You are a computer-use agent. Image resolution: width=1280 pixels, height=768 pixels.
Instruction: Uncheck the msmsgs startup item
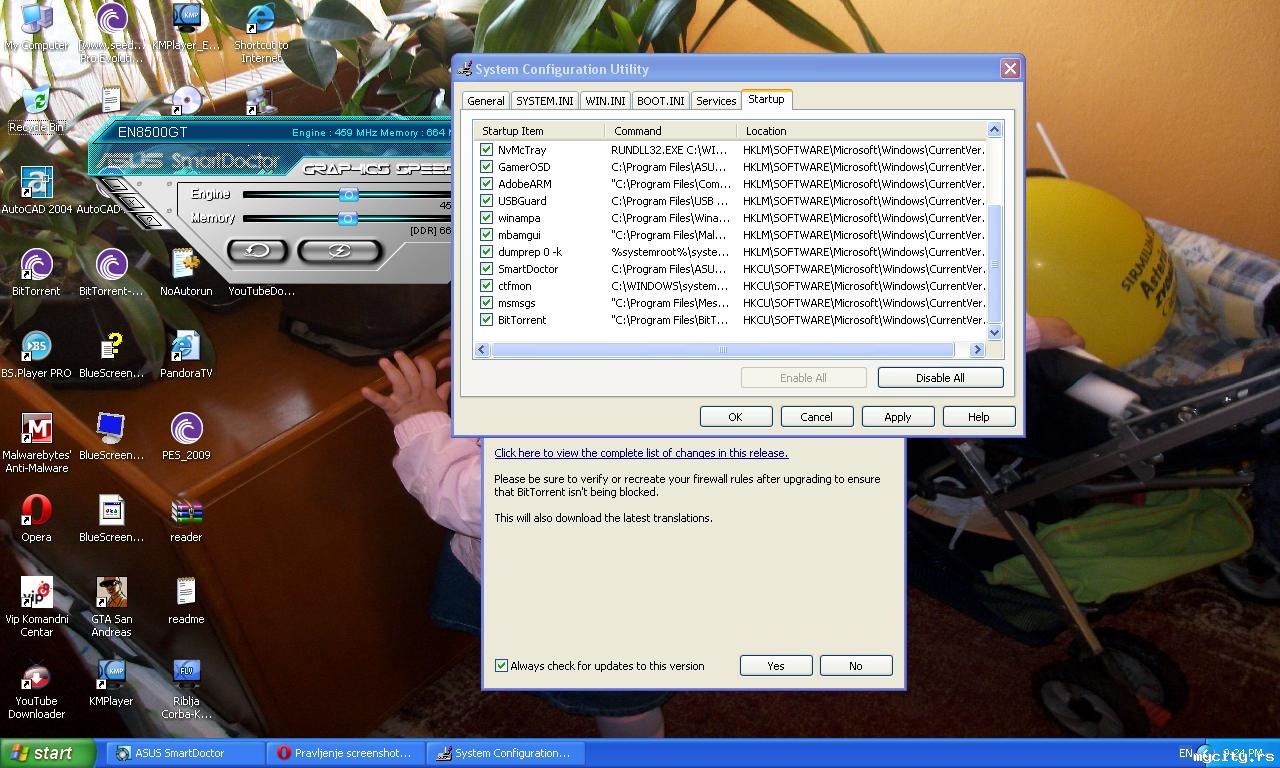point(487,303)
